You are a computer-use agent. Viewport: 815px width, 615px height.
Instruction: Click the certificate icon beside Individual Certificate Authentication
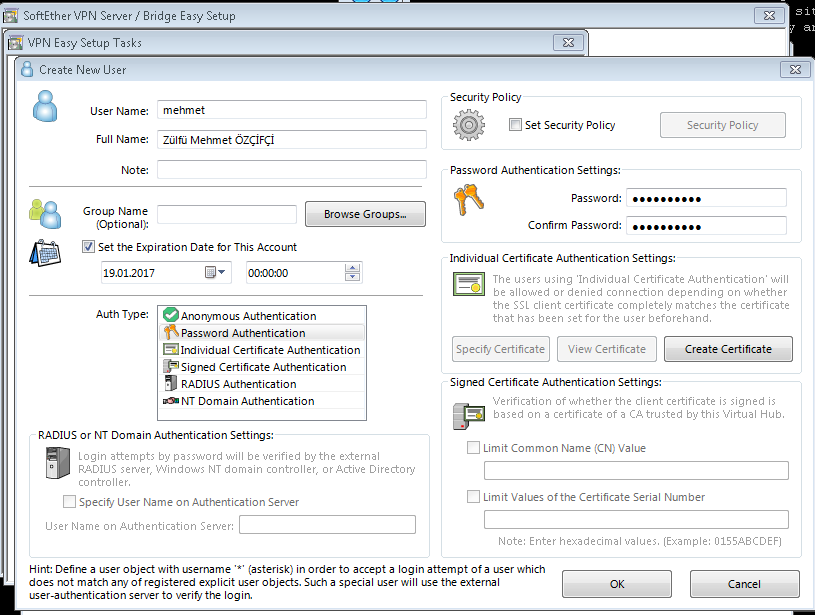coord(170,349)
